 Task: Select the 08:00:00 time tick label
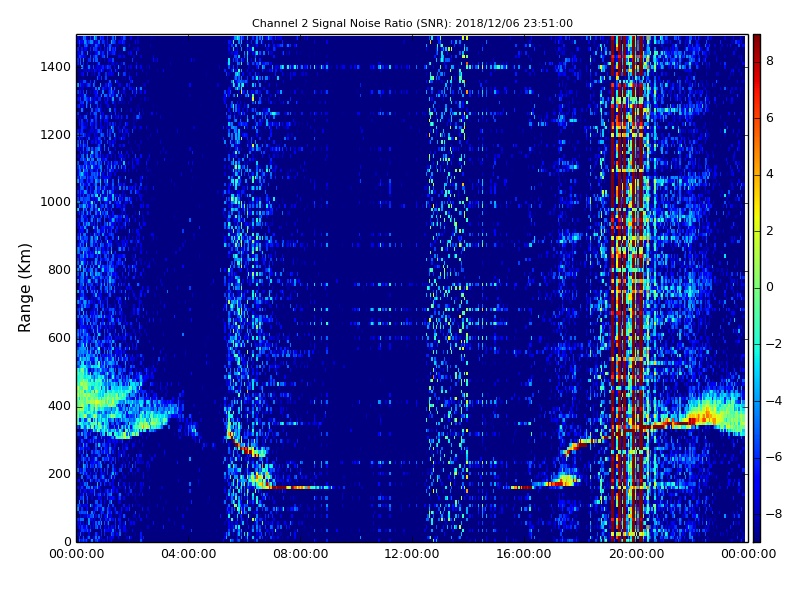tap(301, 555)
